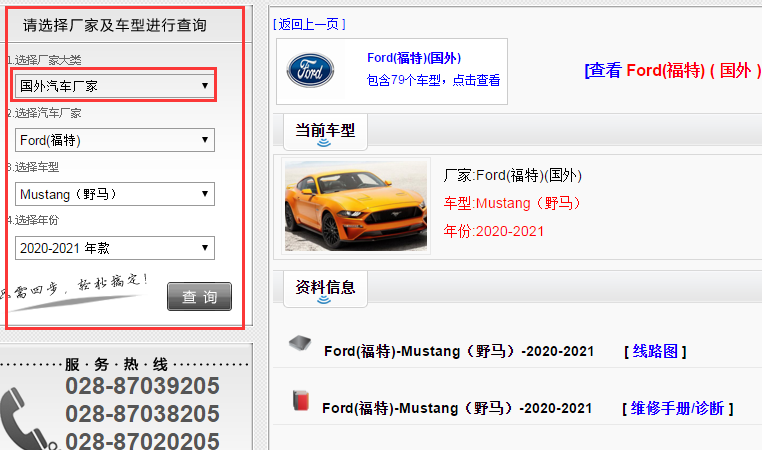Click the telephone handset icon

tap(27, 420)
